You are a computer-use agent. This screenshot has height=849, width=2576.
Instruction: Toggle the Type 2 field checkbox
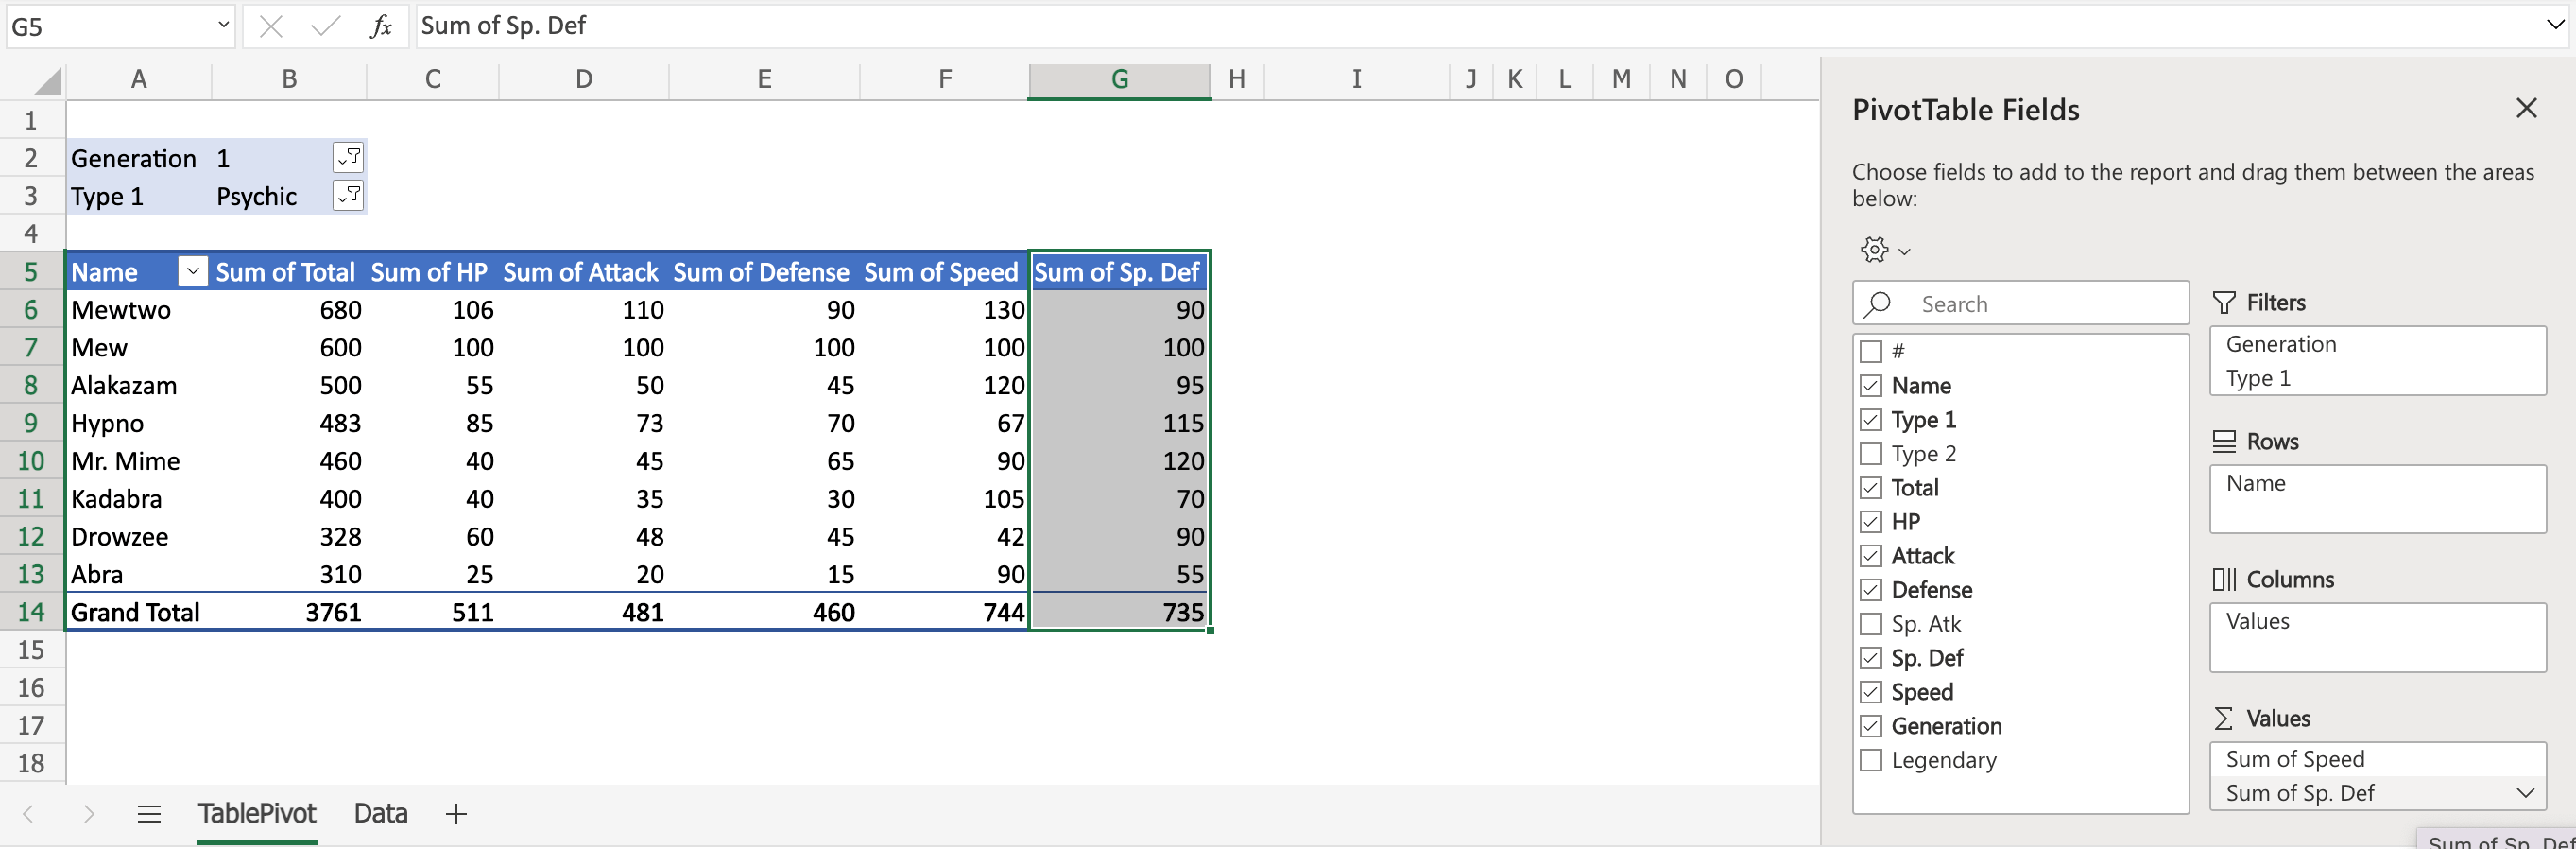pyautogui.click(x=1870, y=454)
